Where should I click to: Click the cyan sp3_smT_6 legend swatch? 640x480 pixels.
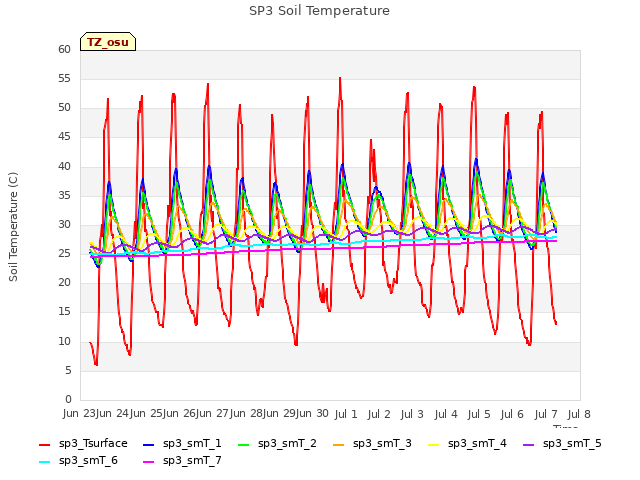coord(44,462)
